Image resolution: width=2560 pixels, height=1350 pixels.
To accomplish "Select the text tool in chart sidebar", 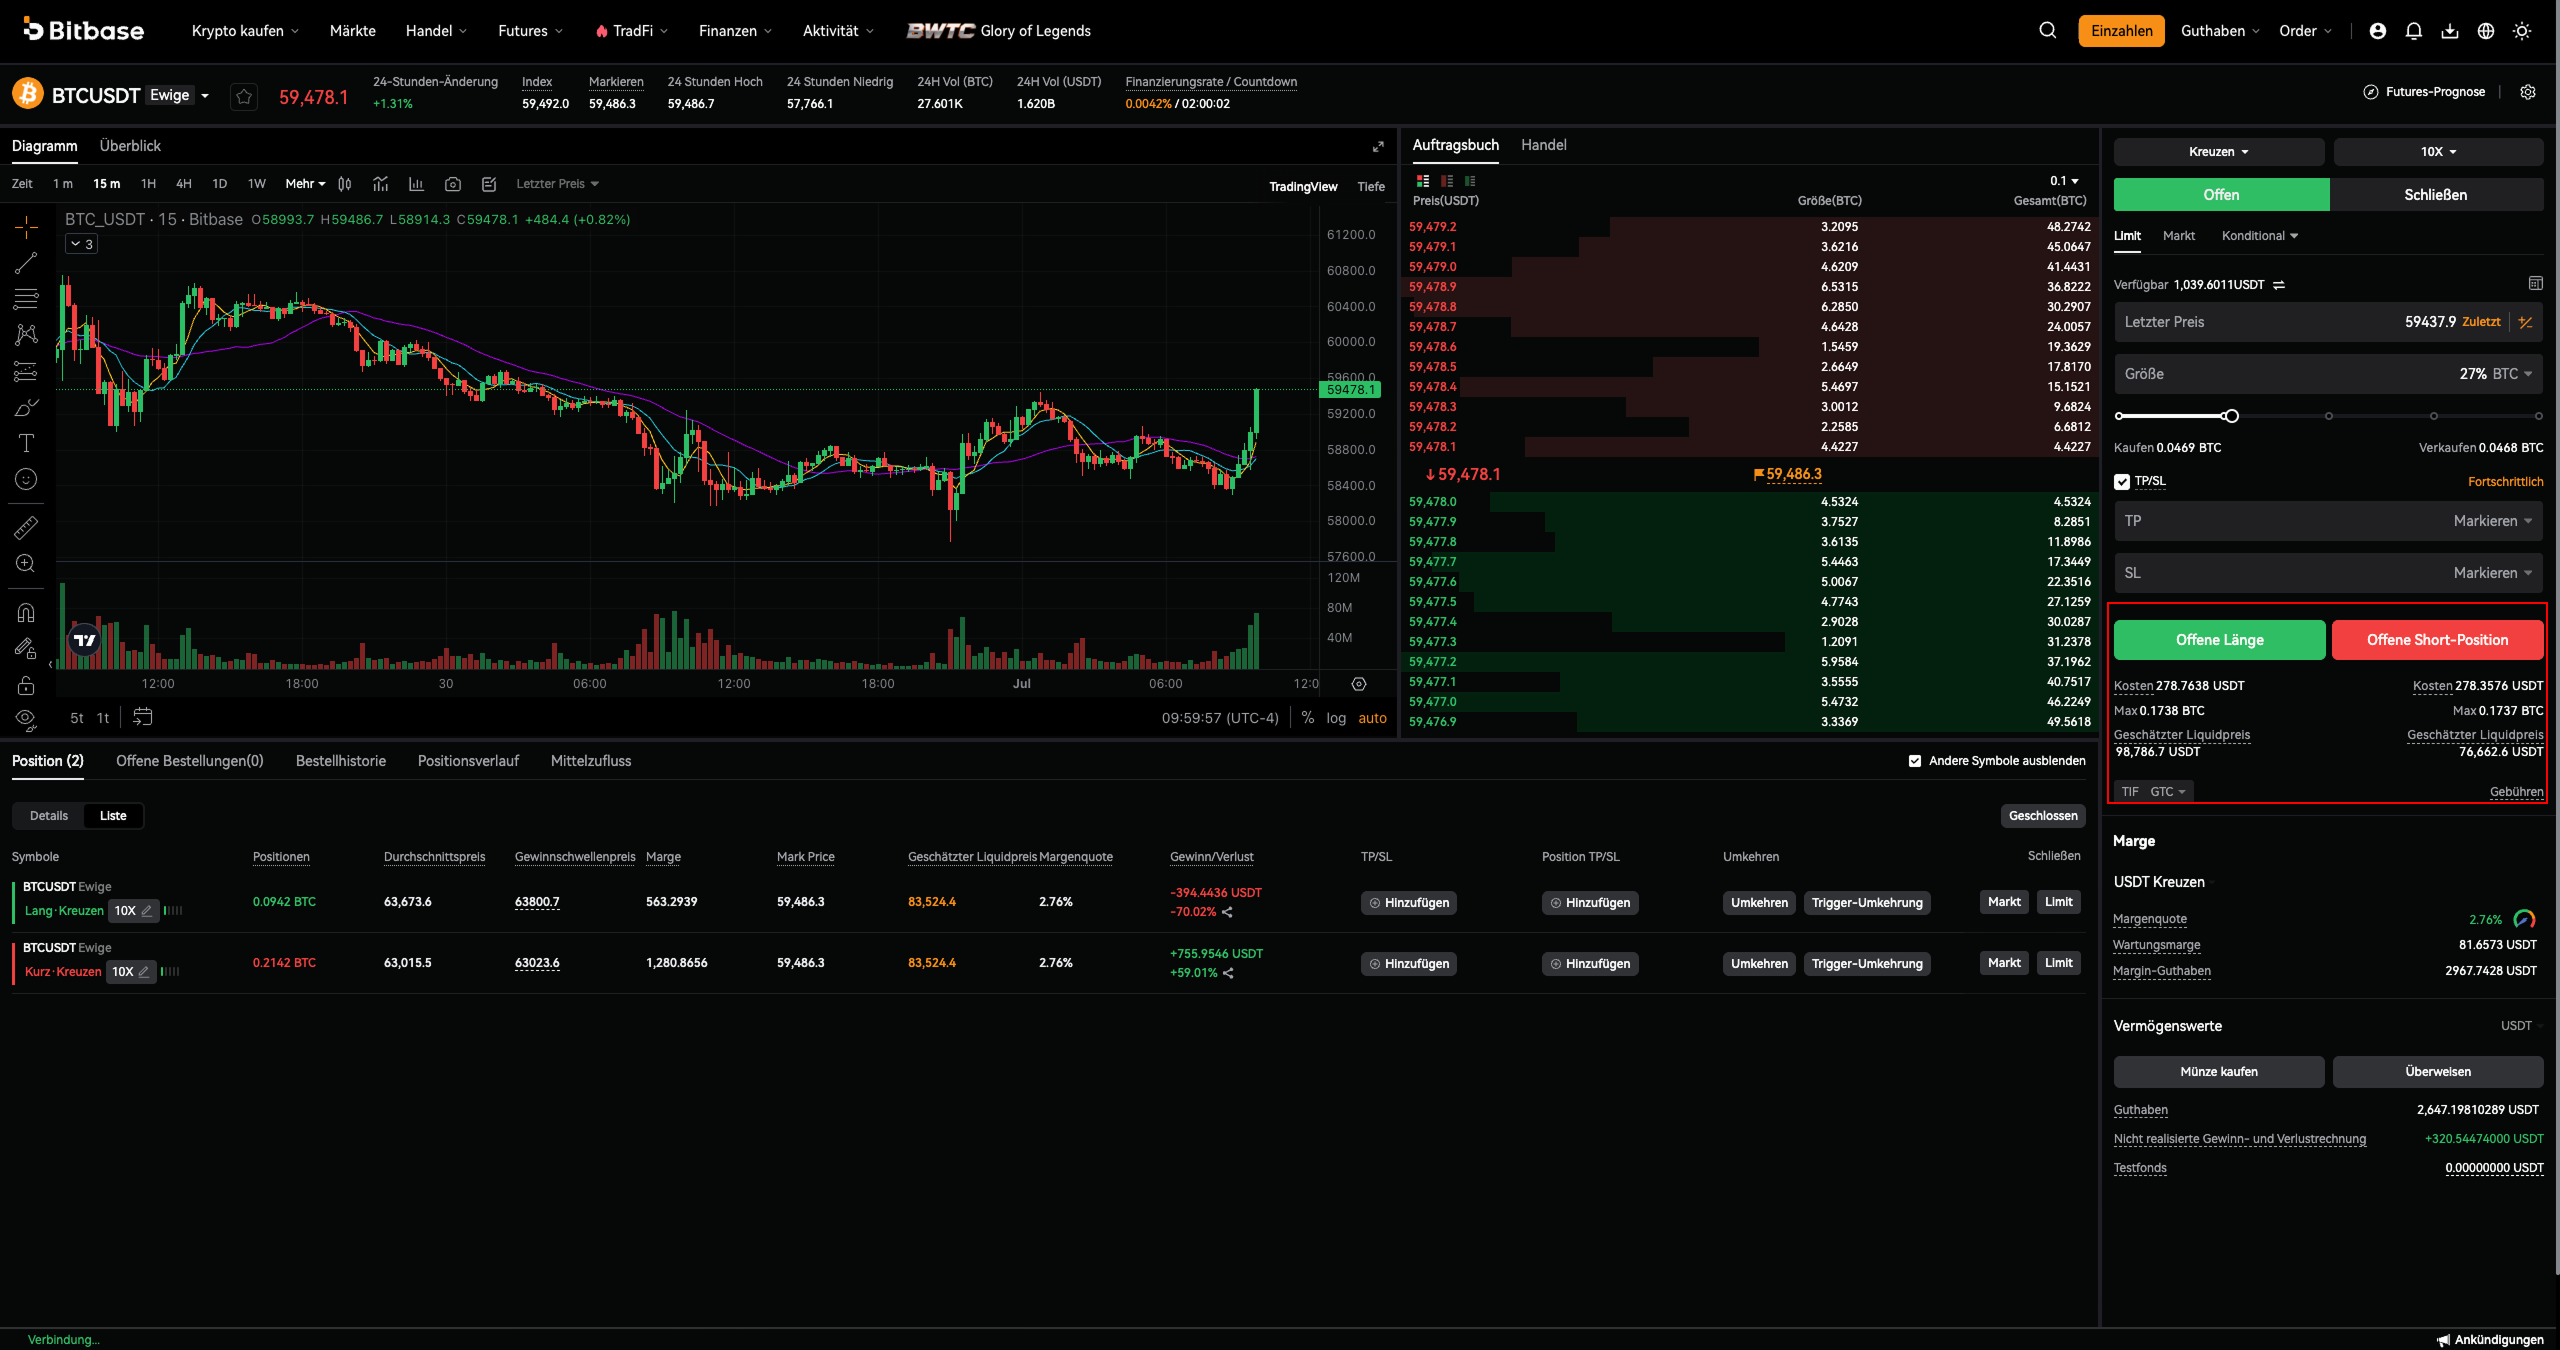I will pyautogui.click(x=26, y=443).
